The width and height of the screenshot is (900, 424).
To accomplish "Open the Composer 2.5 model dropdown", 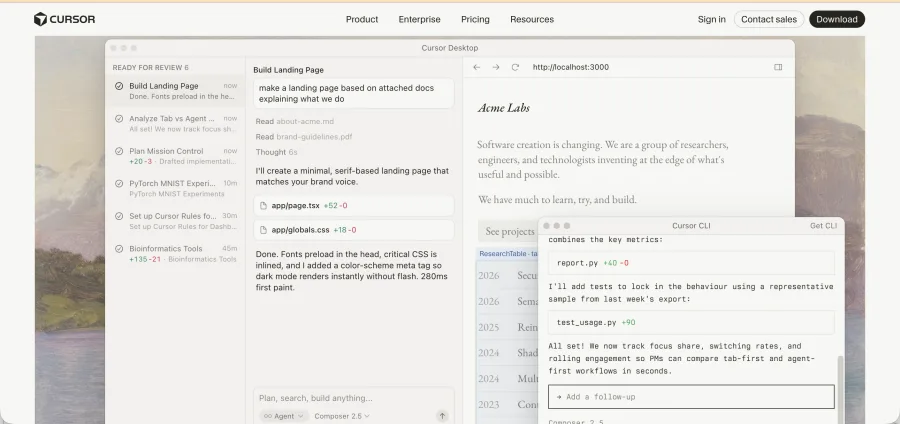I will (x=342, y=416).
